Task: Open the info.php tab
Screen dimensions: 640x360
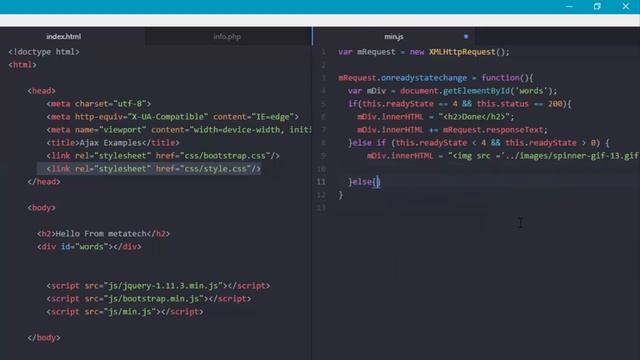Action: click(227, 36)
